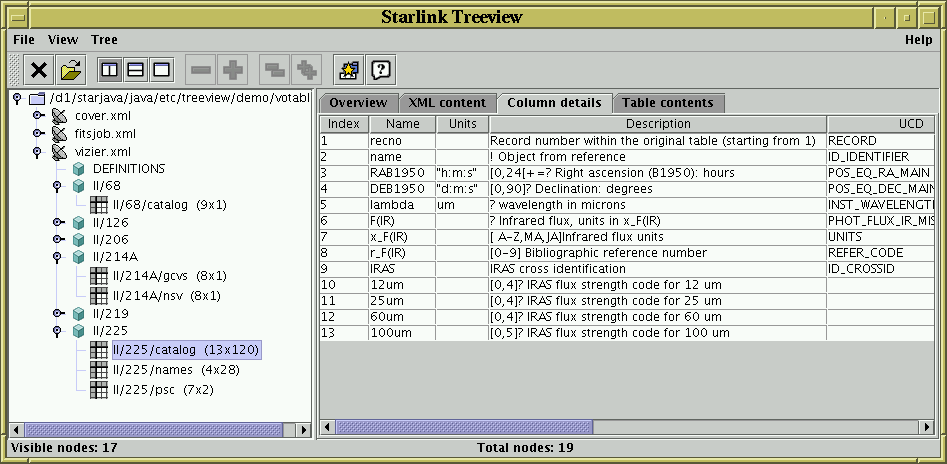Toggle the single-pane no-detail layout
Image resolution: width=947 pixels, height=464 pixels.
click(160, 70)
